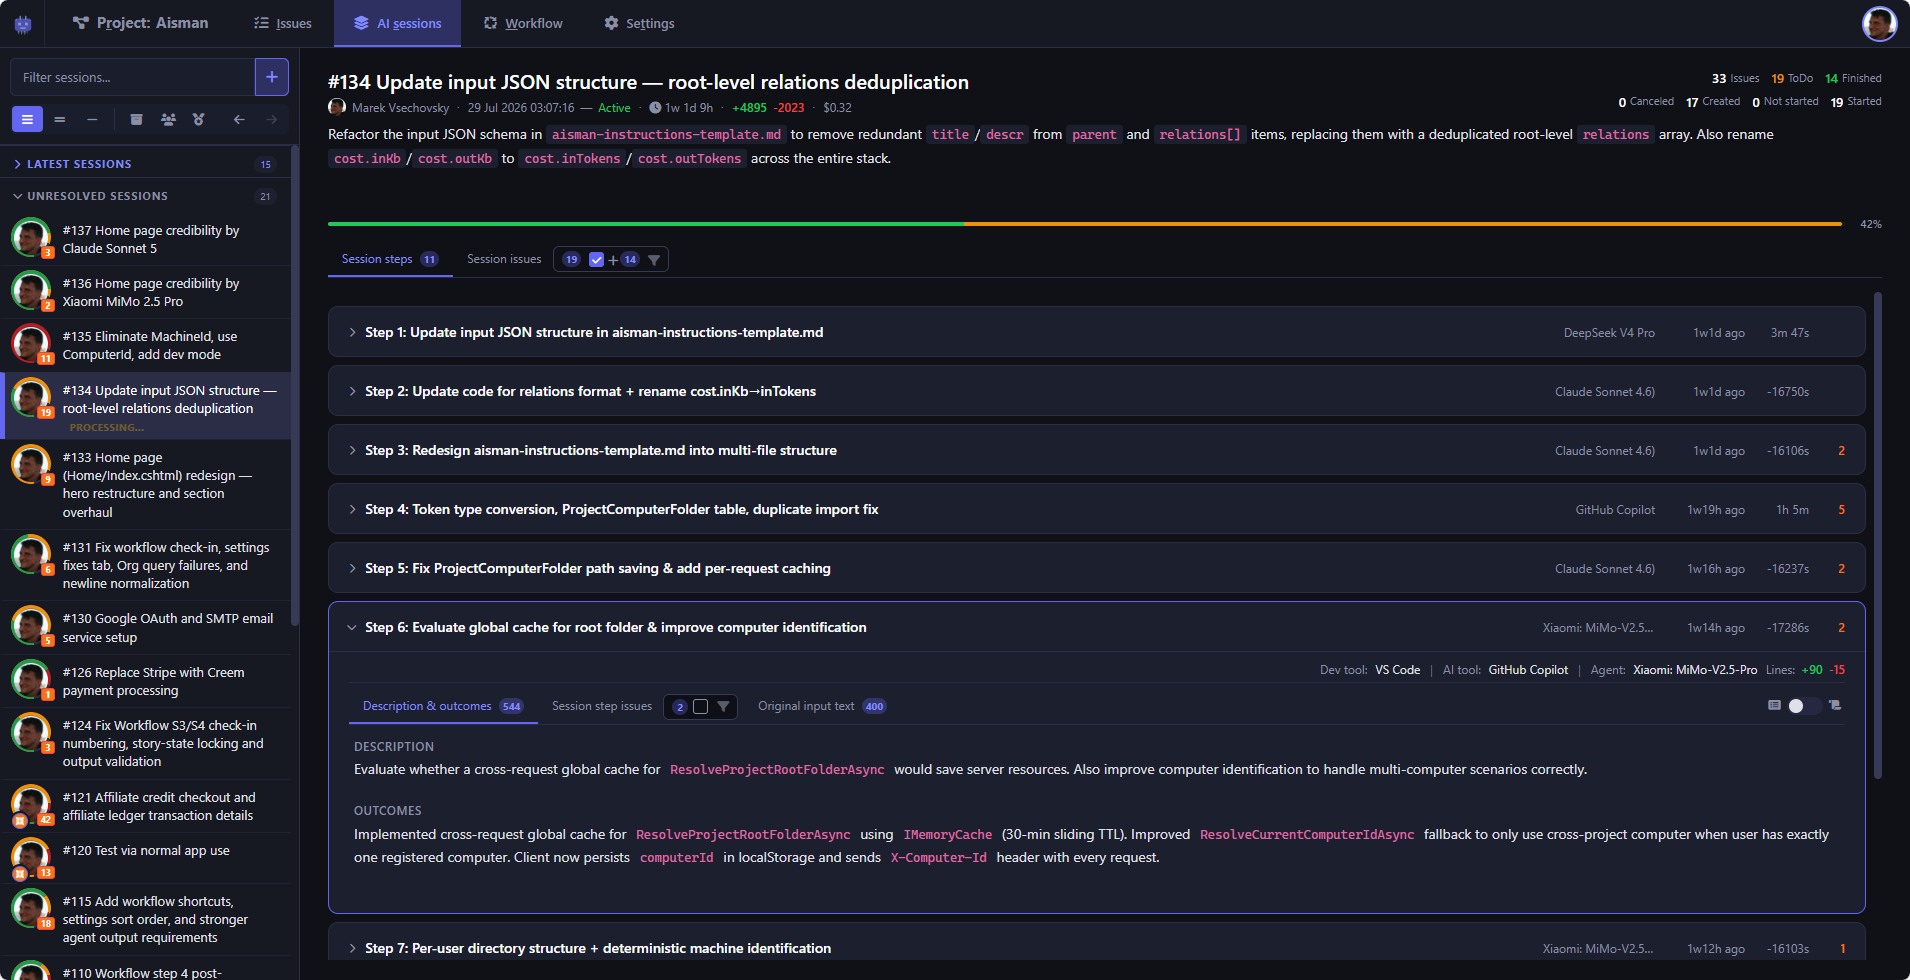Click the ResolveProjectRootFolderAsync code in the description
The height and width of the screenshot is (980, 1910).
pyautogui.click(x=777, y=770)
